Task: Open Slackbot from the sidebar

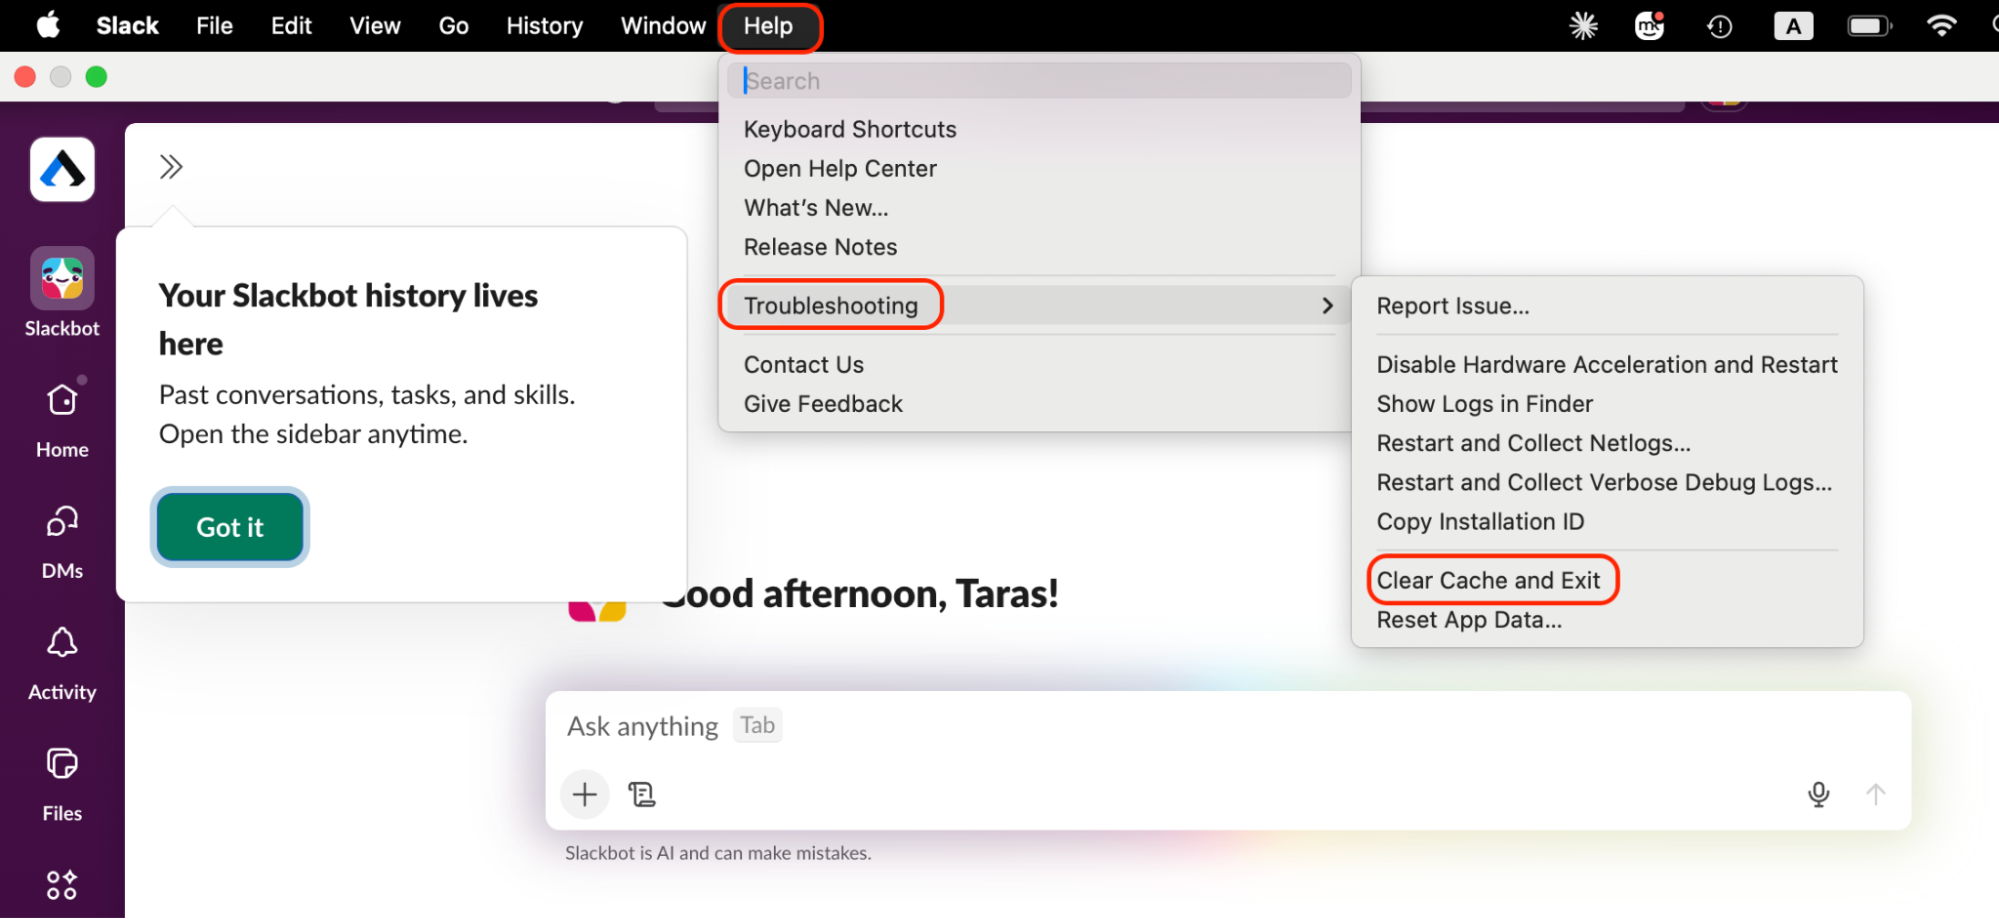Action: [x=62, y=293]
